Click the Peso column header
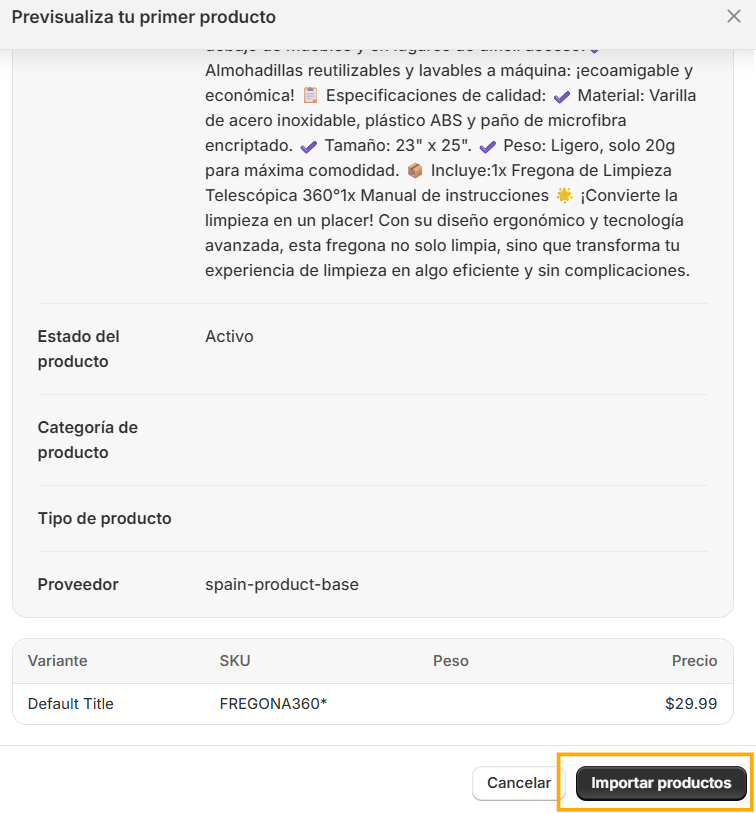 click(451, 661)
